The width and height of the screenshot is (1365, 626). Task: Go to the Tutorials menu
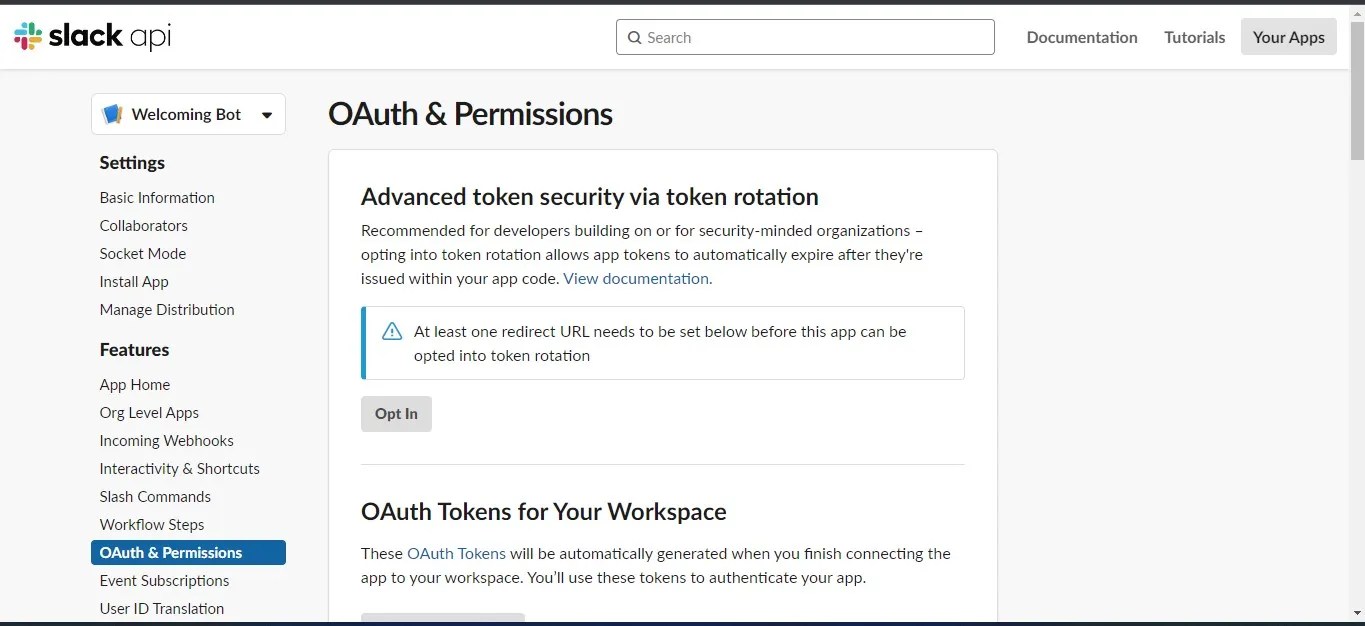point(1193,37)
